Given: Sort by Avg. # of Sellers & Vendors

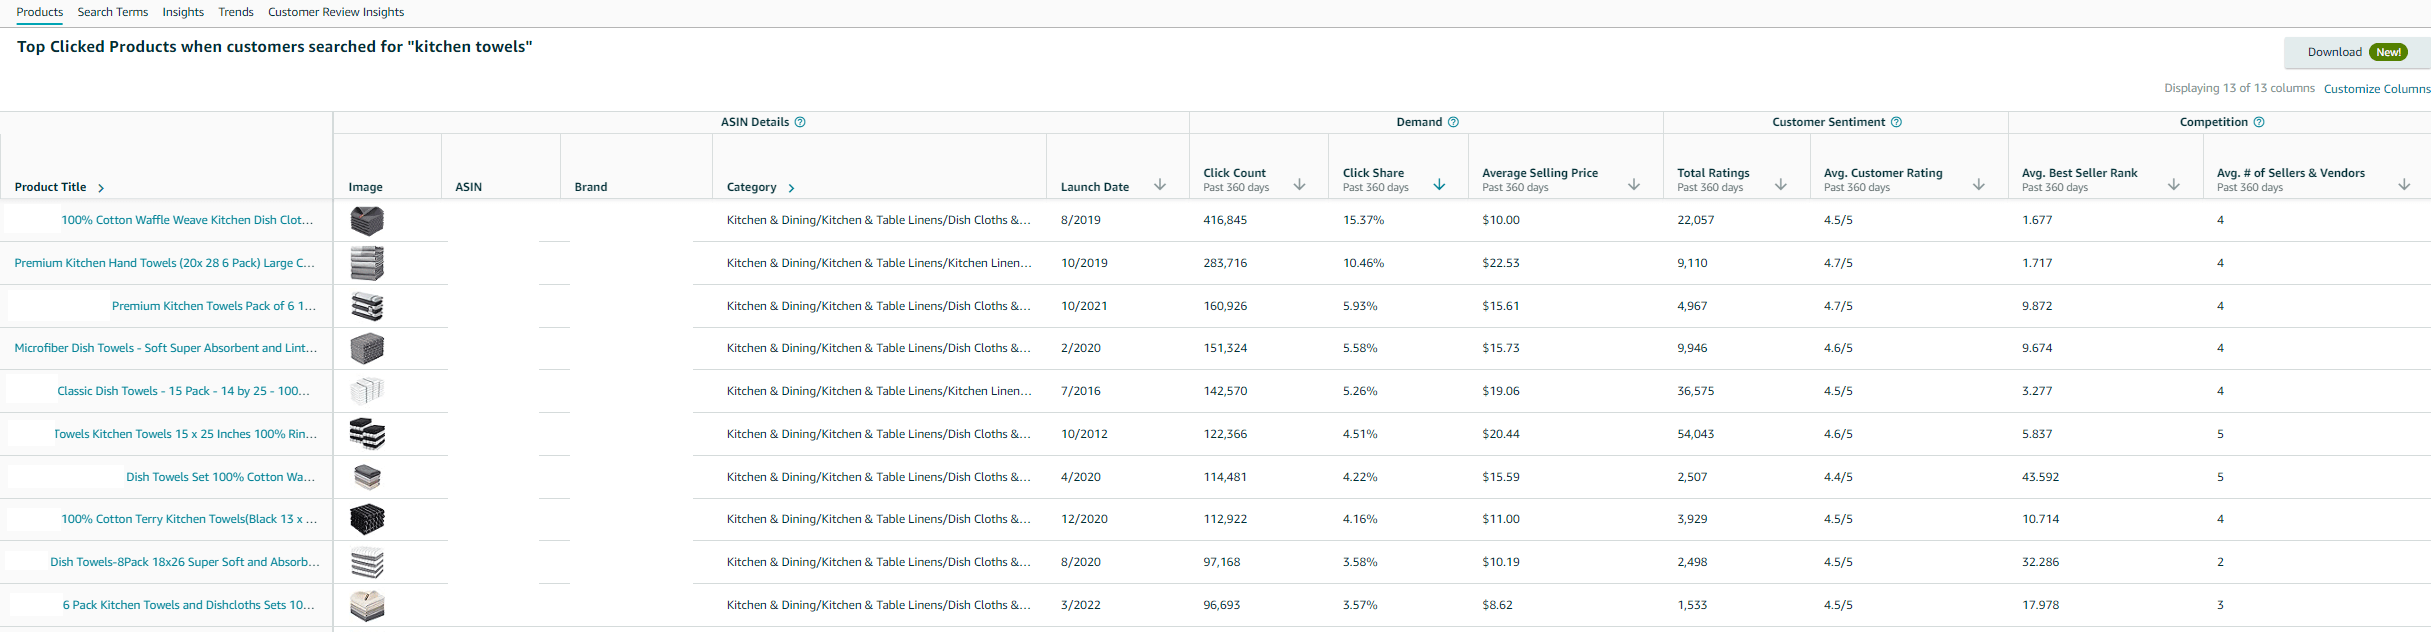Looking at the screenshot, I should pyautogui.click(x=2404, y=185).
